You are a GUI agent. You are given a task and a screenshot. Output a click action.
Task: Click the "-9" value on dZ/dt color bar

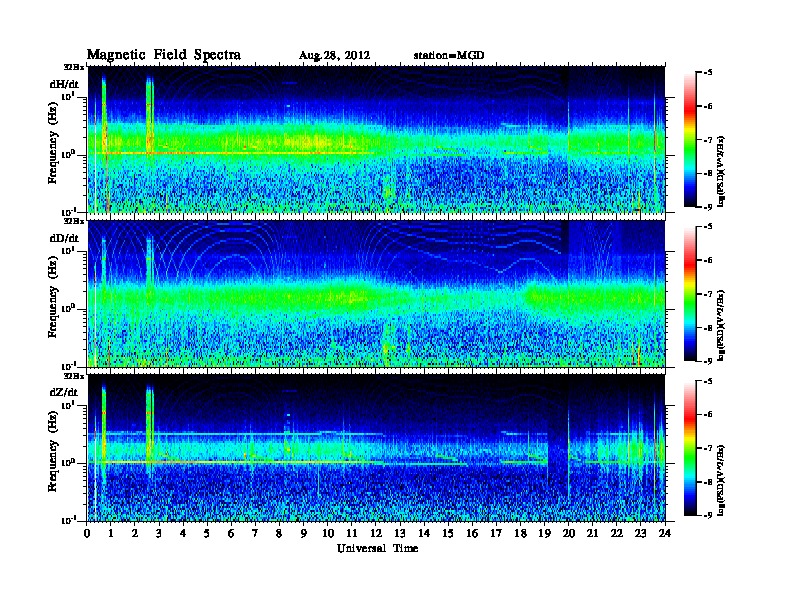click(x=707, y=515)
